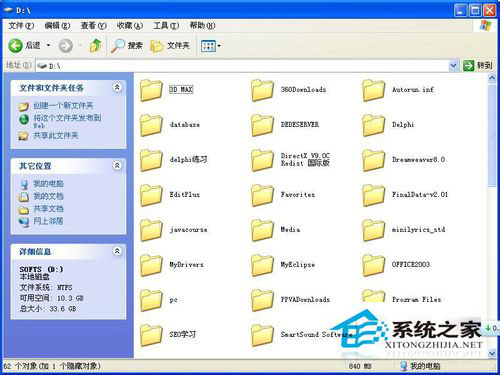Click the vertical scrollbar down arrow

point(492,353)
